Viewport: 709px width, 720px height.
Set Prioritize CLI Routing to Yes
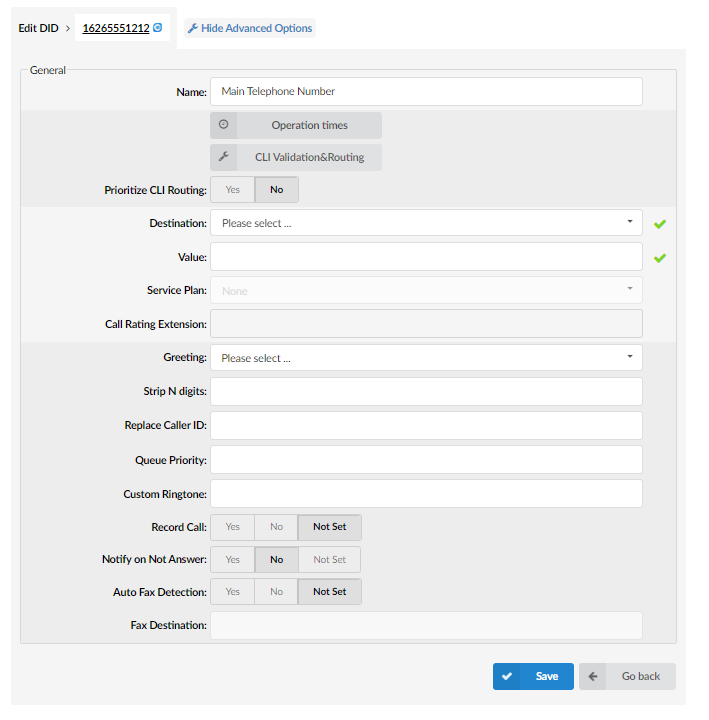pyautogui.click(x=232, y=190)
